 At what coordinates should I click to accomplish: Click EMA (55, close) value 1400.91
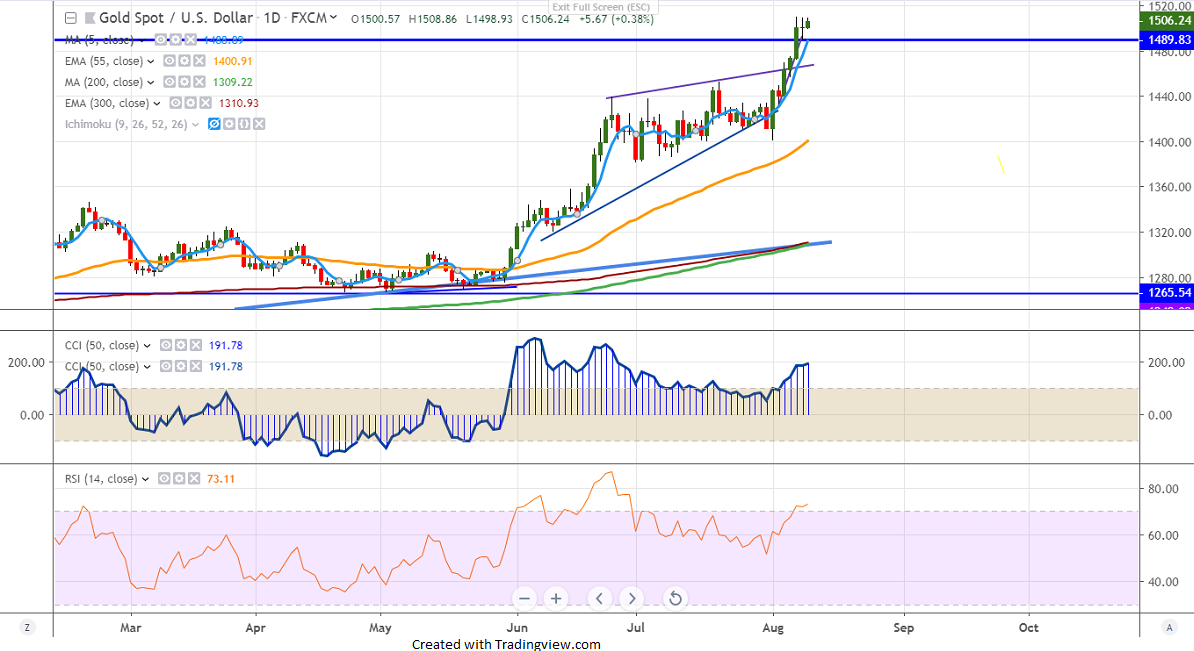pos(233,61)
